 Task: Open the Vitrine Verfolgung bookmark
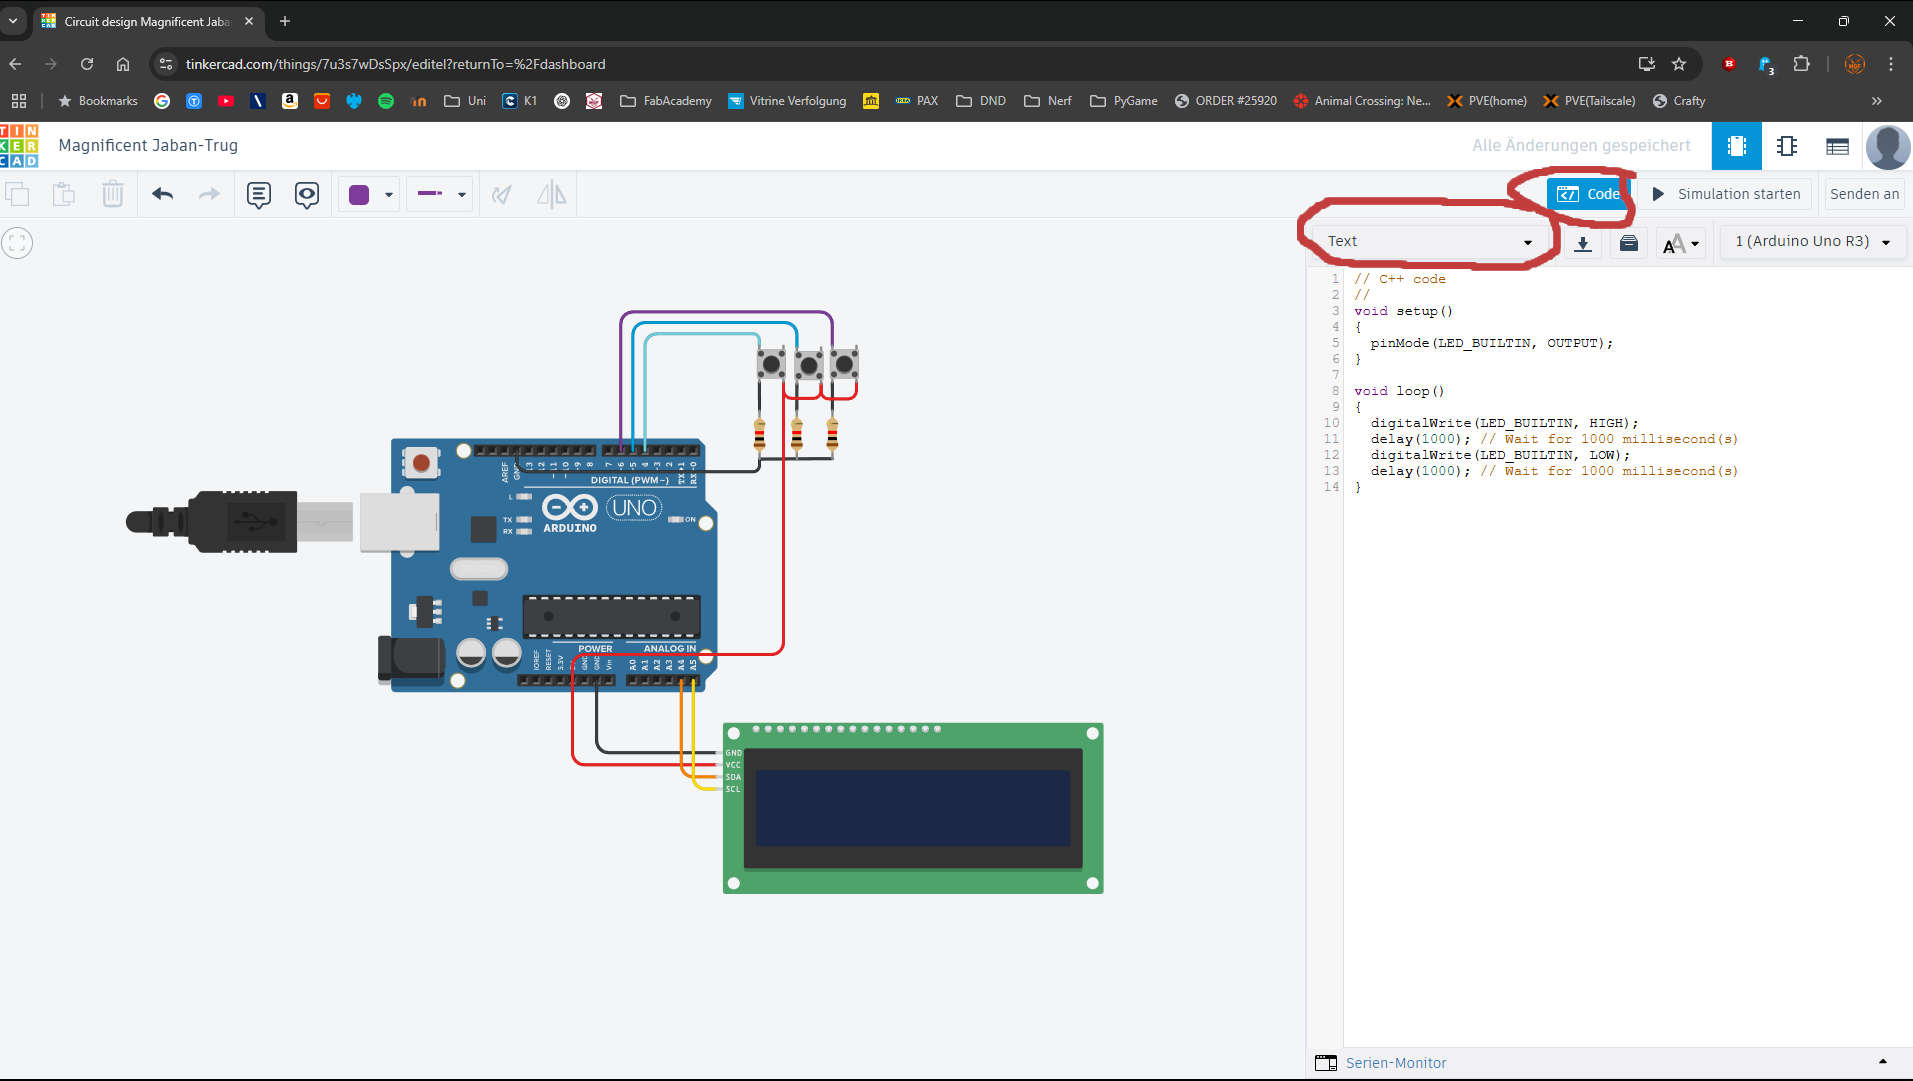[x=787, y=101]
